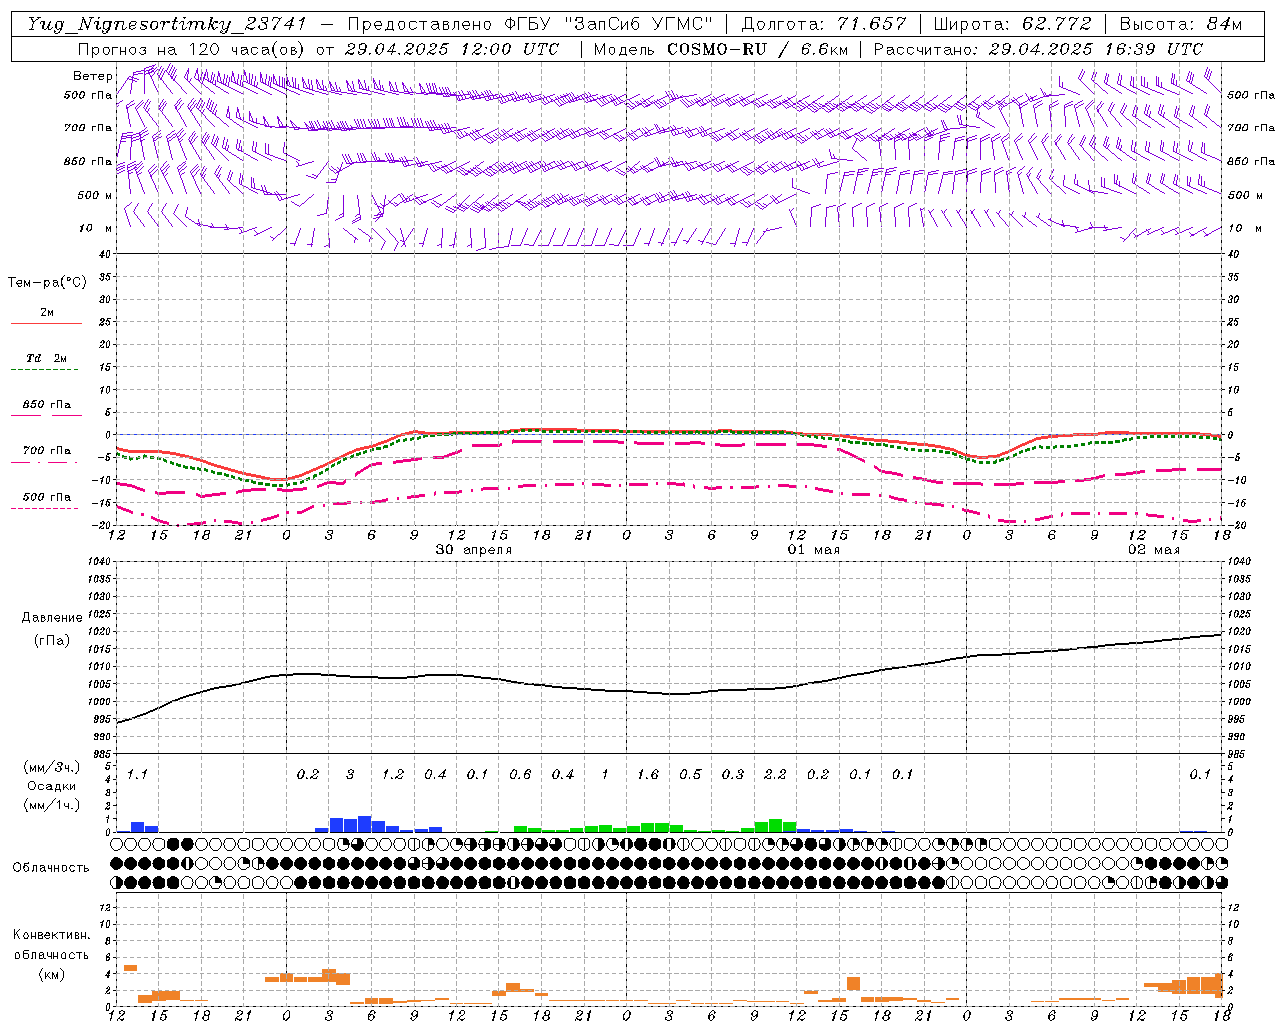The width and height of the screenshot is (1280, 1024).
Task: Click the (мм/3ч.) unit label
Action: click(x=51, y=767)
